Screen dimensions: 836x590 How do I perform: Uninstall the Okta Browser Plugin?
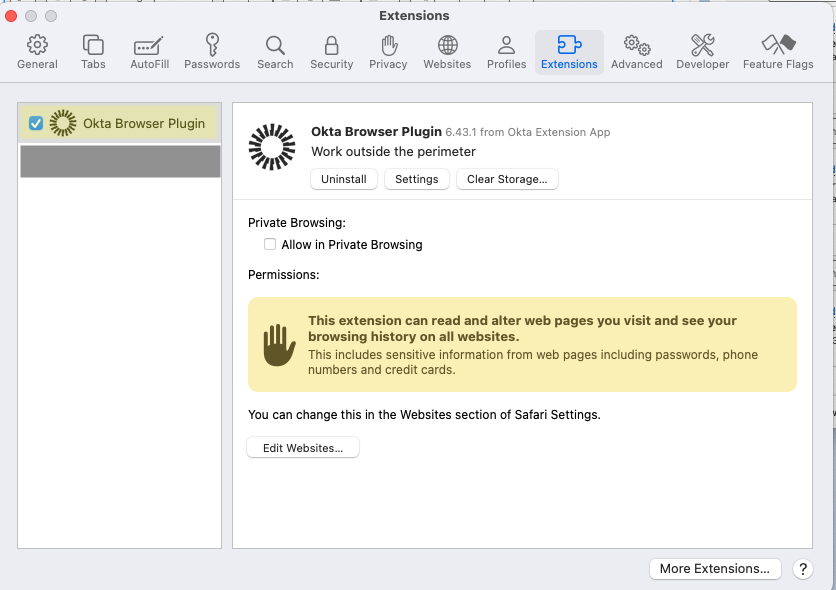pyautogui.click(x=344, y=179)
